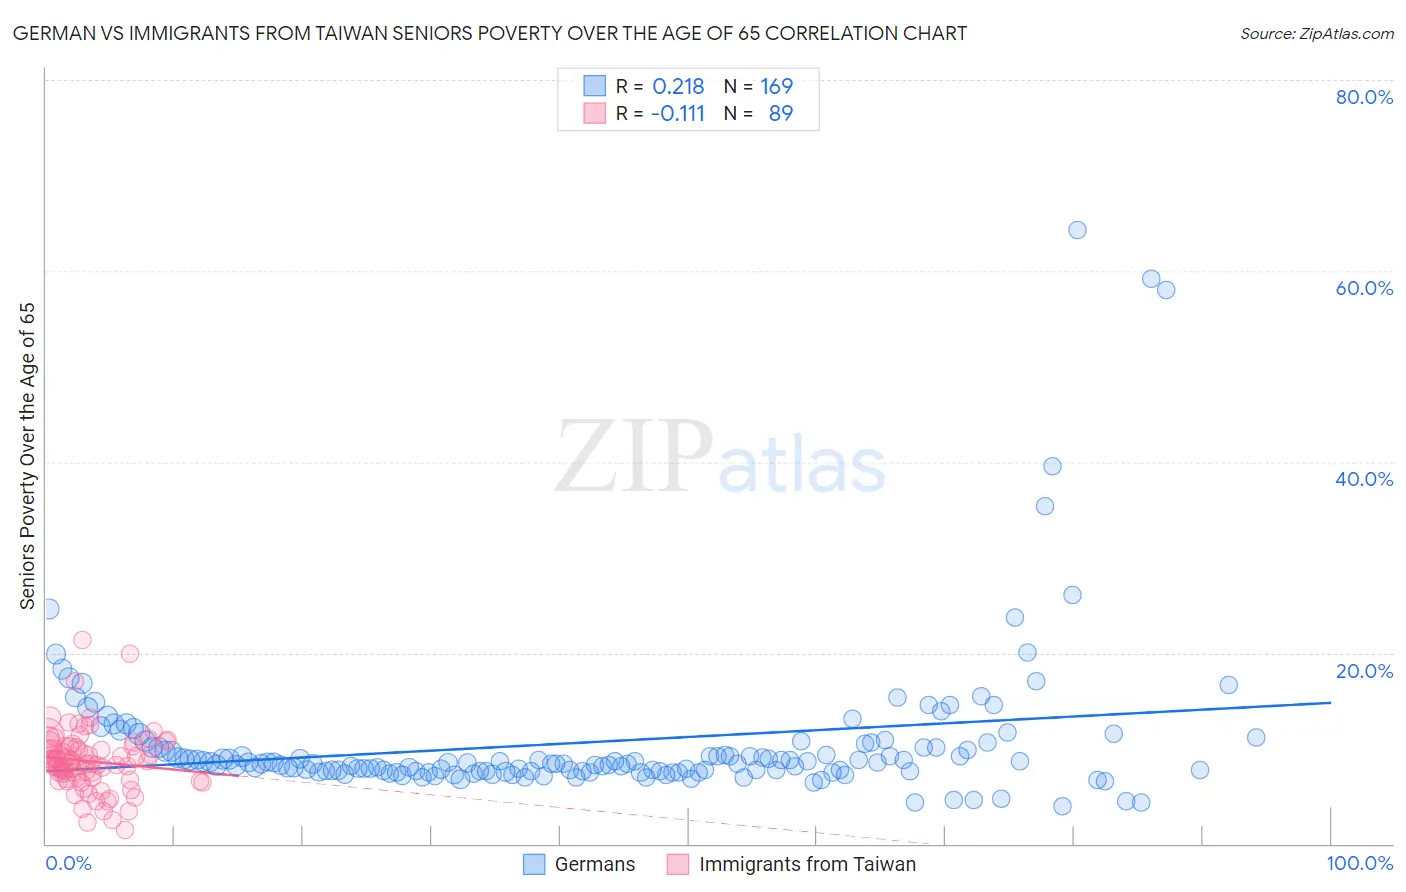Screen dimensions: 1406x892
Task: Click the blue outlier point near 40%
Action: pos(1052,466)
